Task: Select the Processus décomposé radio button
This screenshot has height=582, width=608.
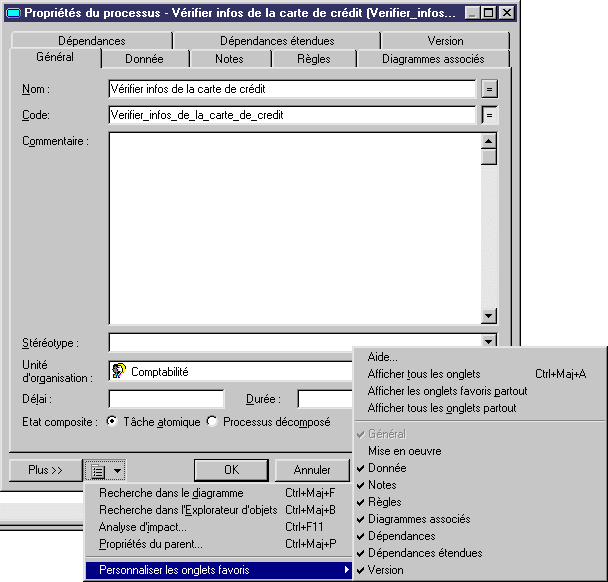Action: [212, 422]
